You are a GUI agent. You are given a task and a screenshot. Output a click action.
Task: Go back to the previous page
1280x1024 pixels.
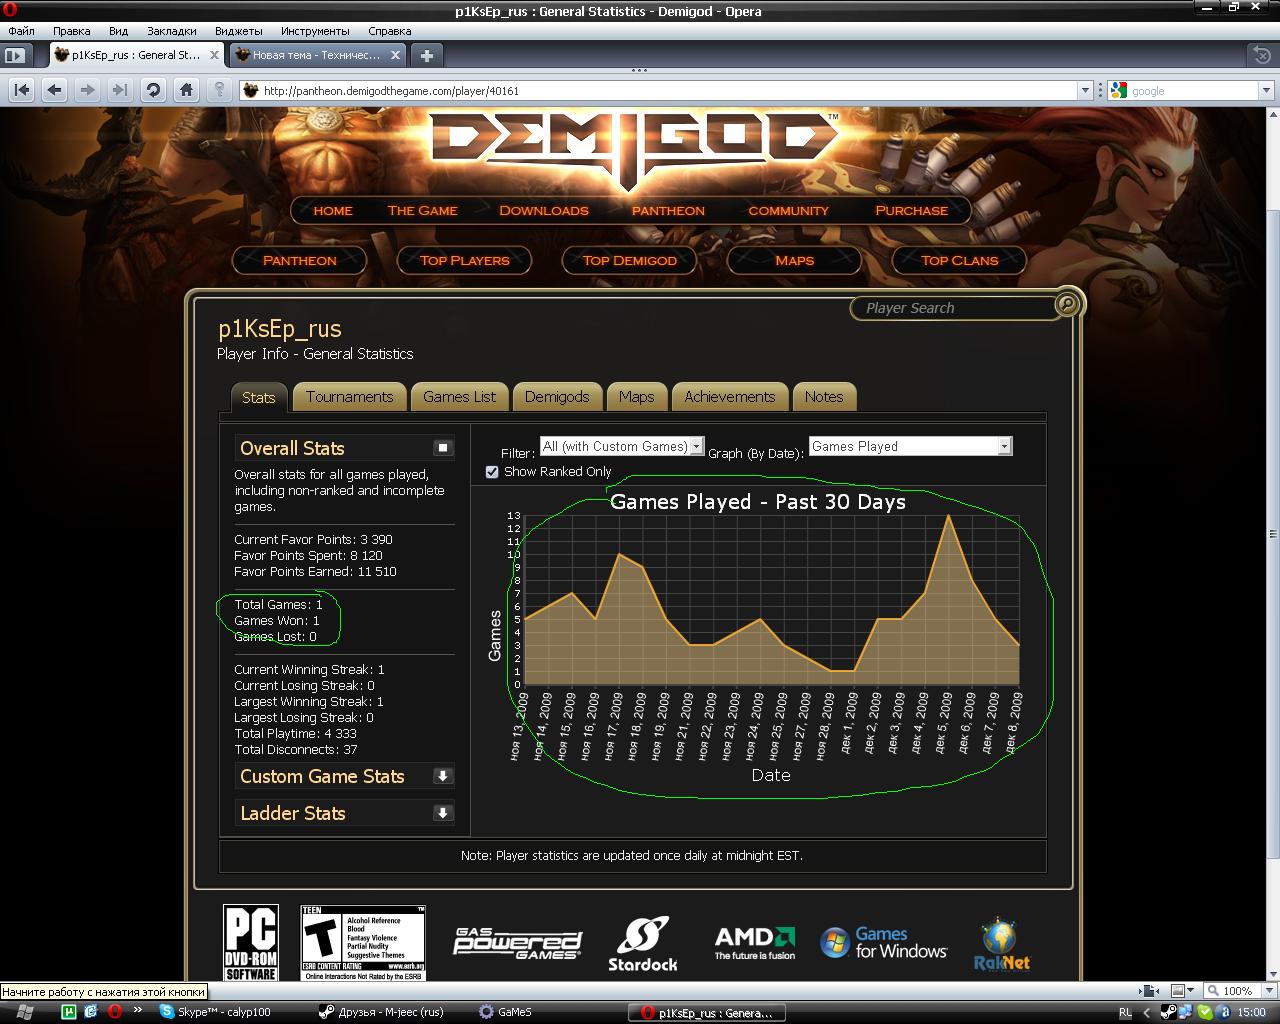coord(54,90)
